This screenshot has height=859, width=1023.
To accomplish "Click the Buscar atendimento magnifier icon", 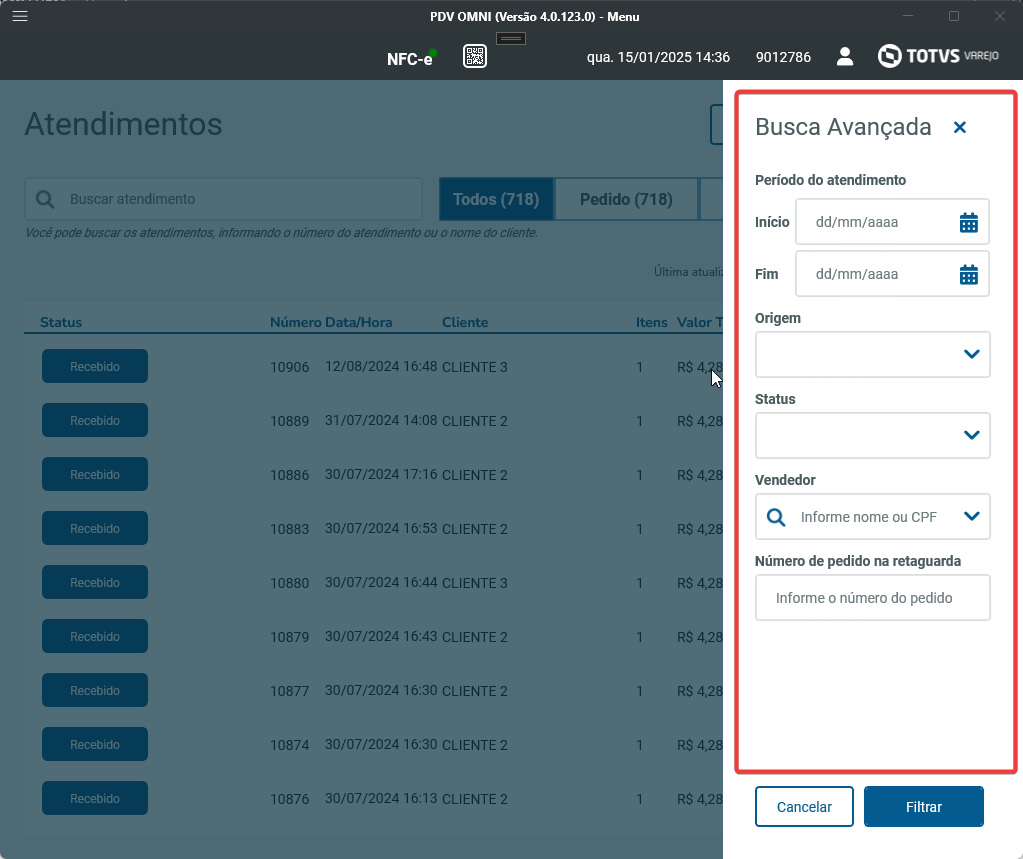I will (x=45, y=200).
